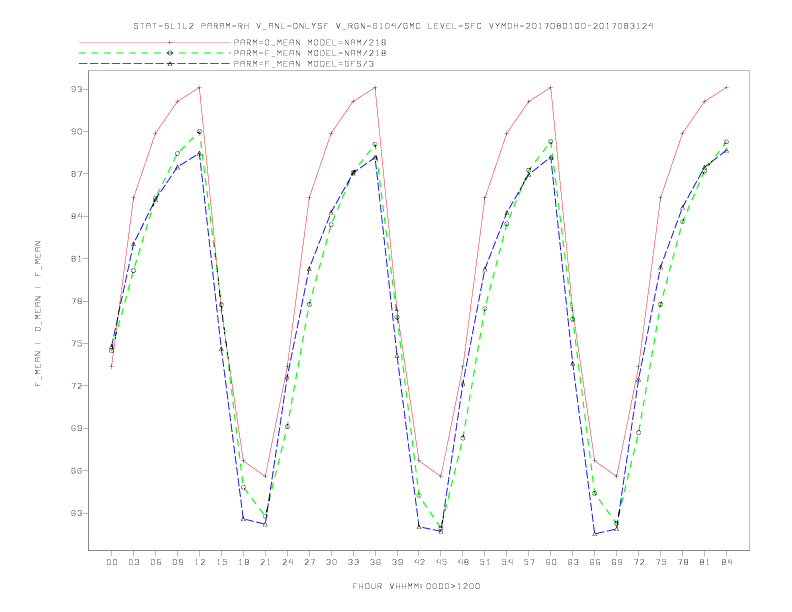Screen dimensions: 792x612
Task: Click y-axis tick label 75
Action: pyautogui.click(x=76, y=344)
